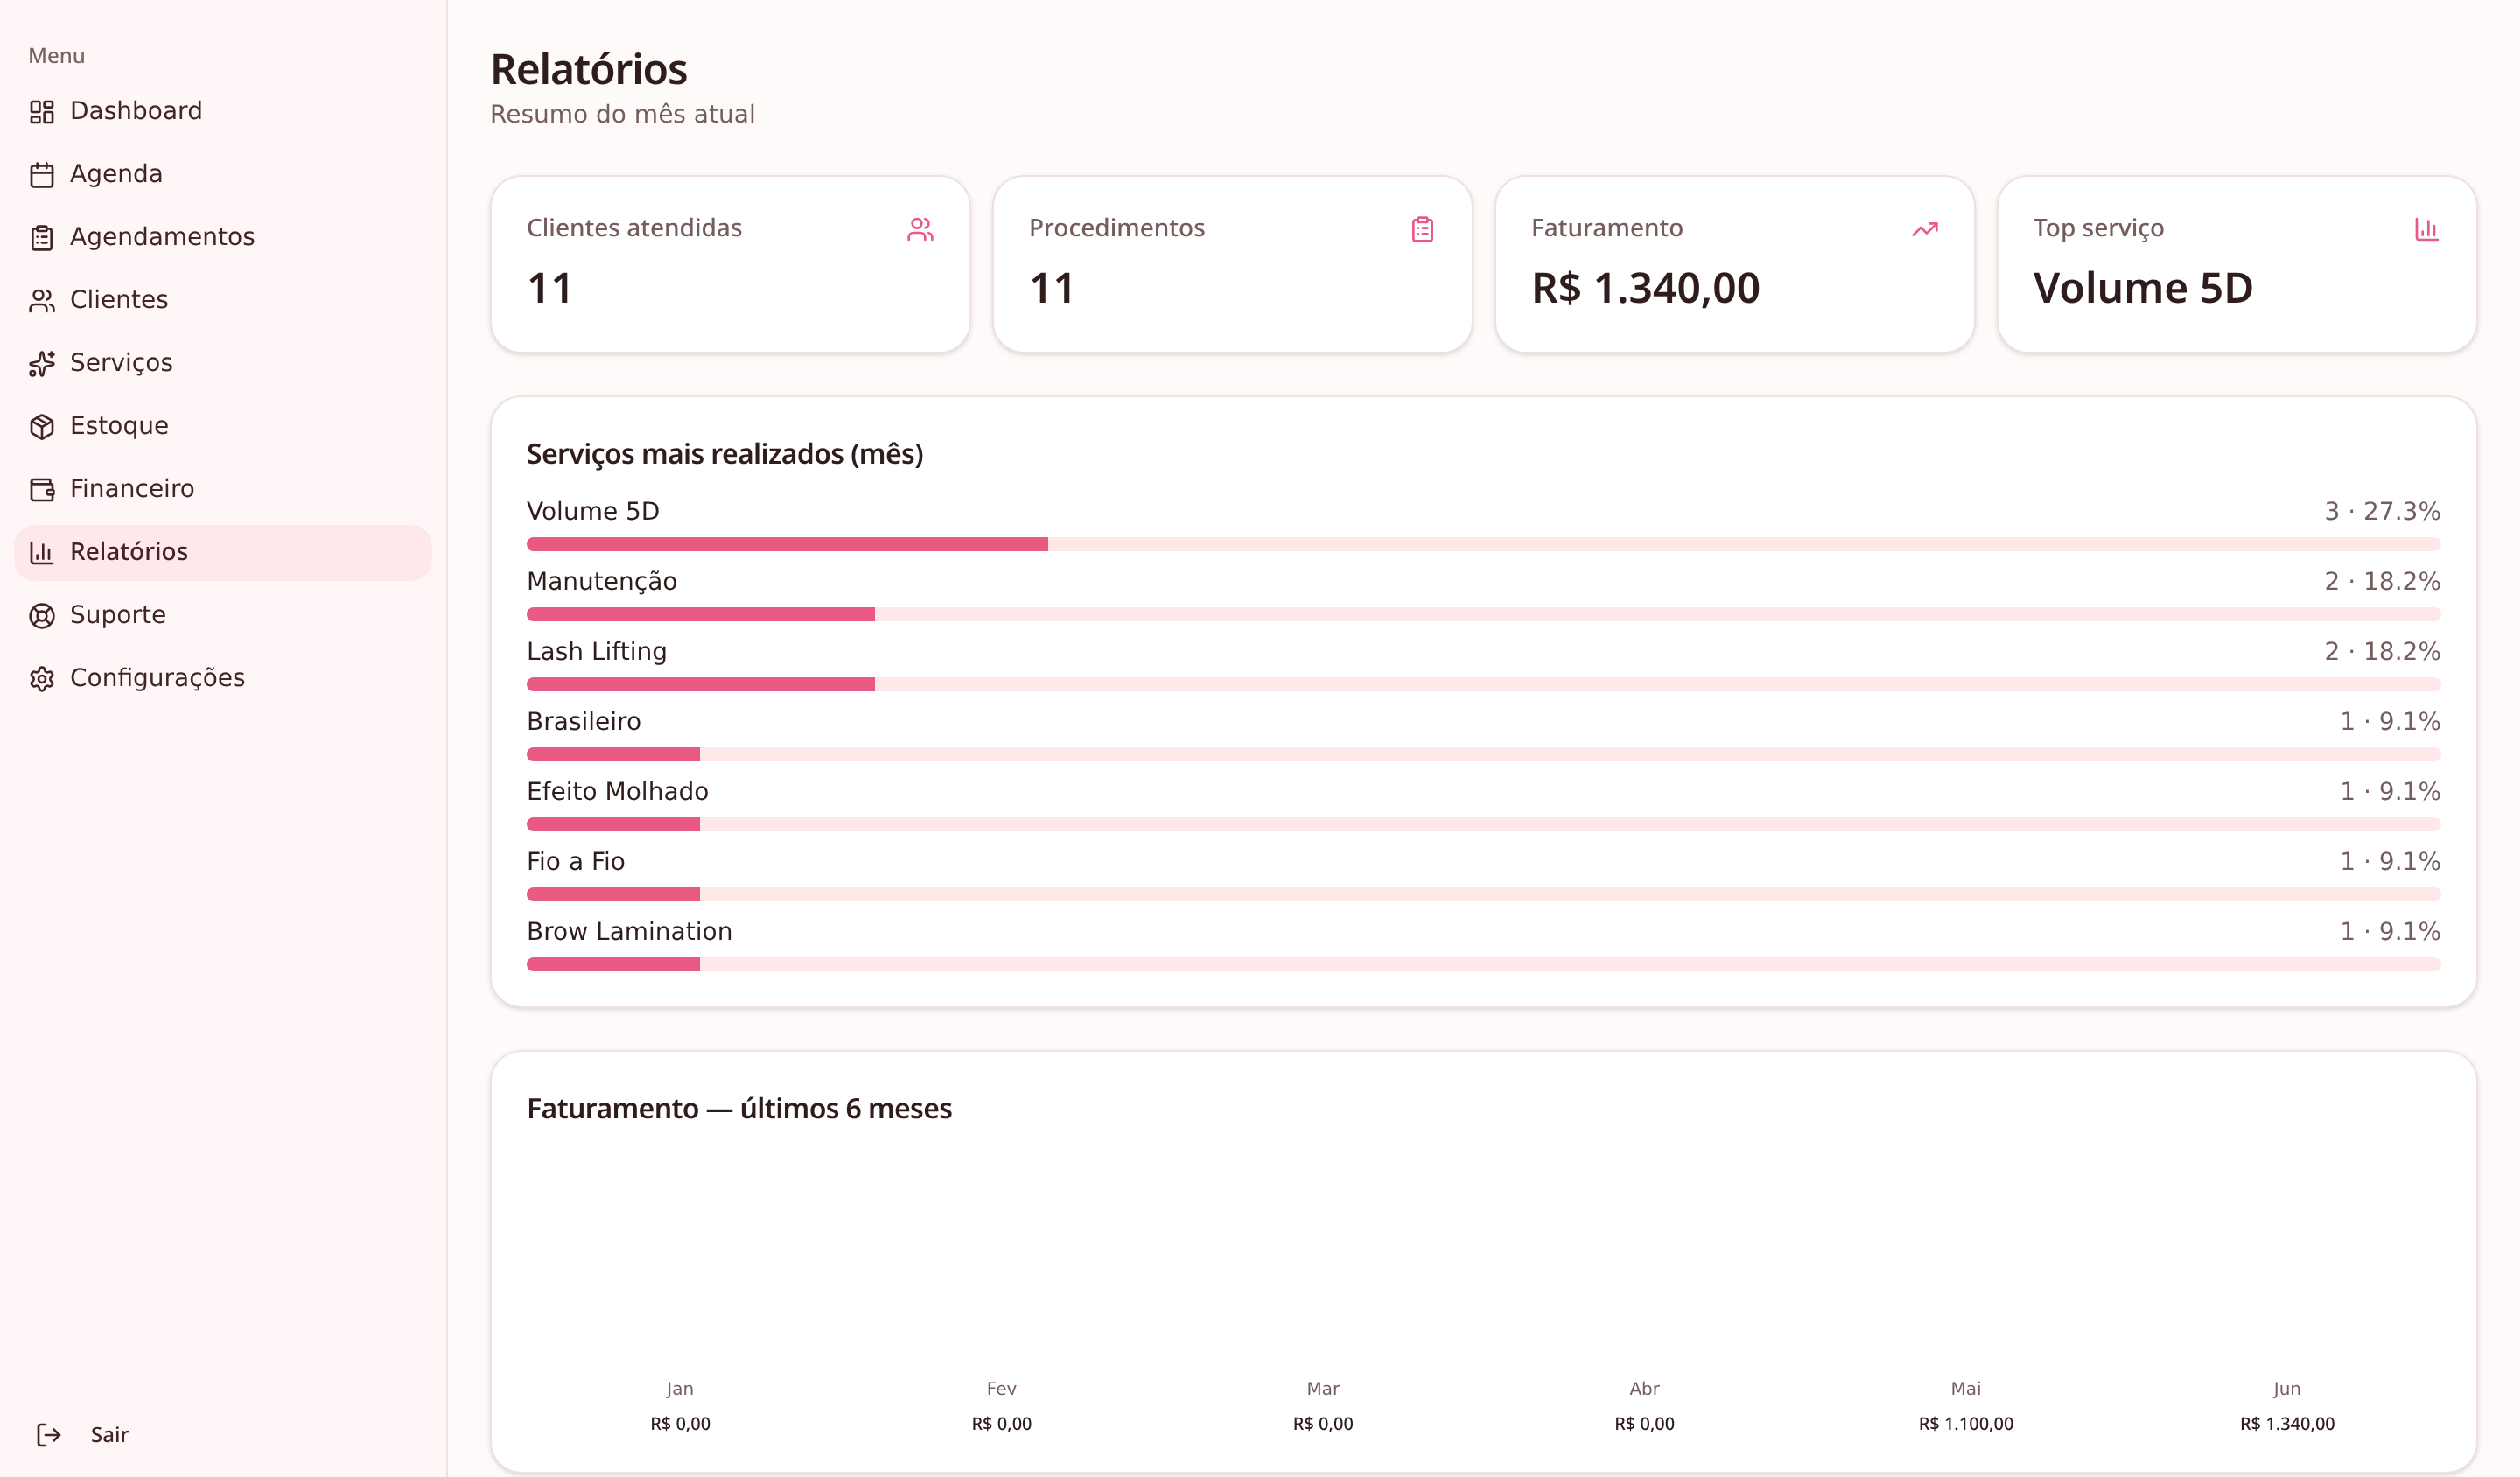
Task: Click the 'Resumo do mês atual' subtitle
Action: pyautogui.click(x=622, y=114)
